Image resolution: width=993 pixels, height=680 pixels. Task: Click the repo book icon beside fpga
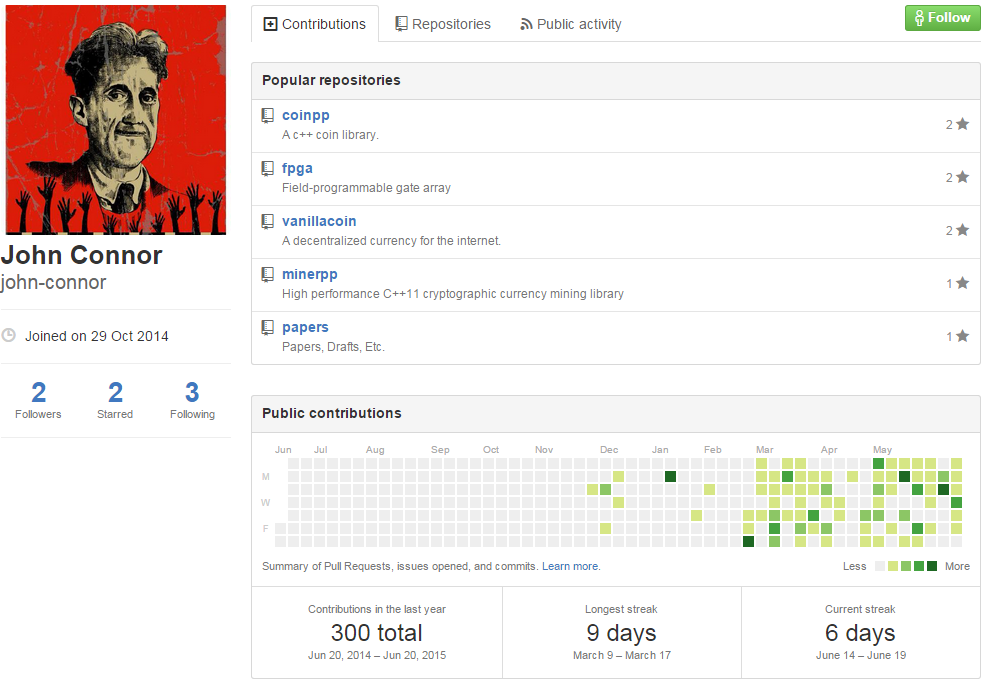[268, 168]
